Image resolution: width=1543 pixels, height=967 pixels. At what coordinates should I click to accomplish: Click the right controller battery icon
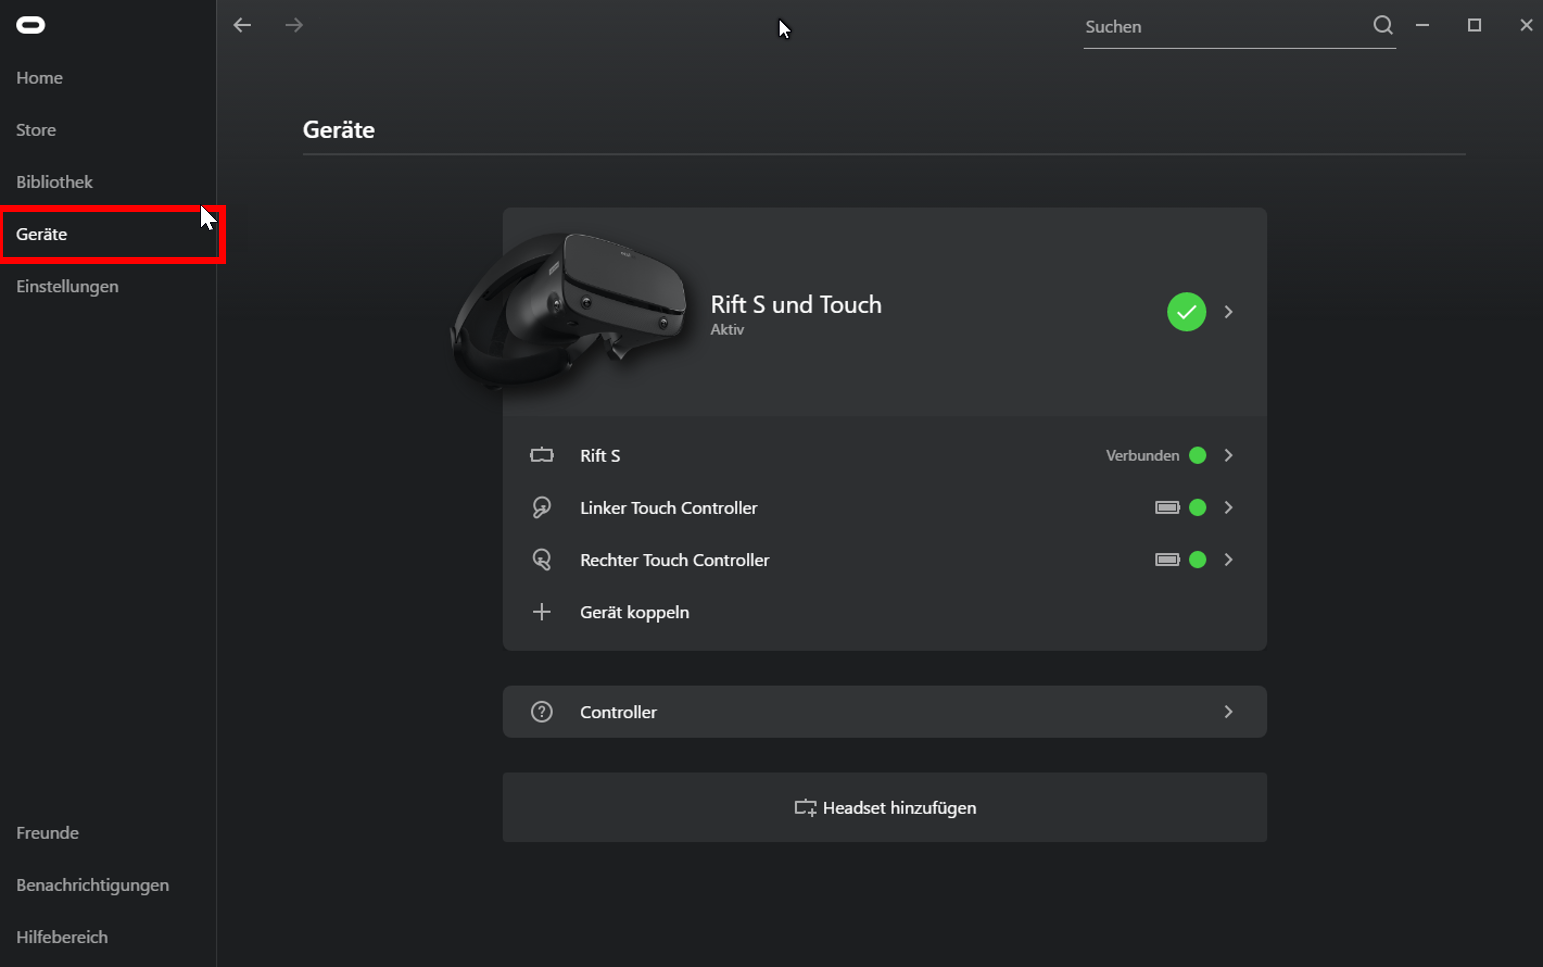pos(1167,559)
